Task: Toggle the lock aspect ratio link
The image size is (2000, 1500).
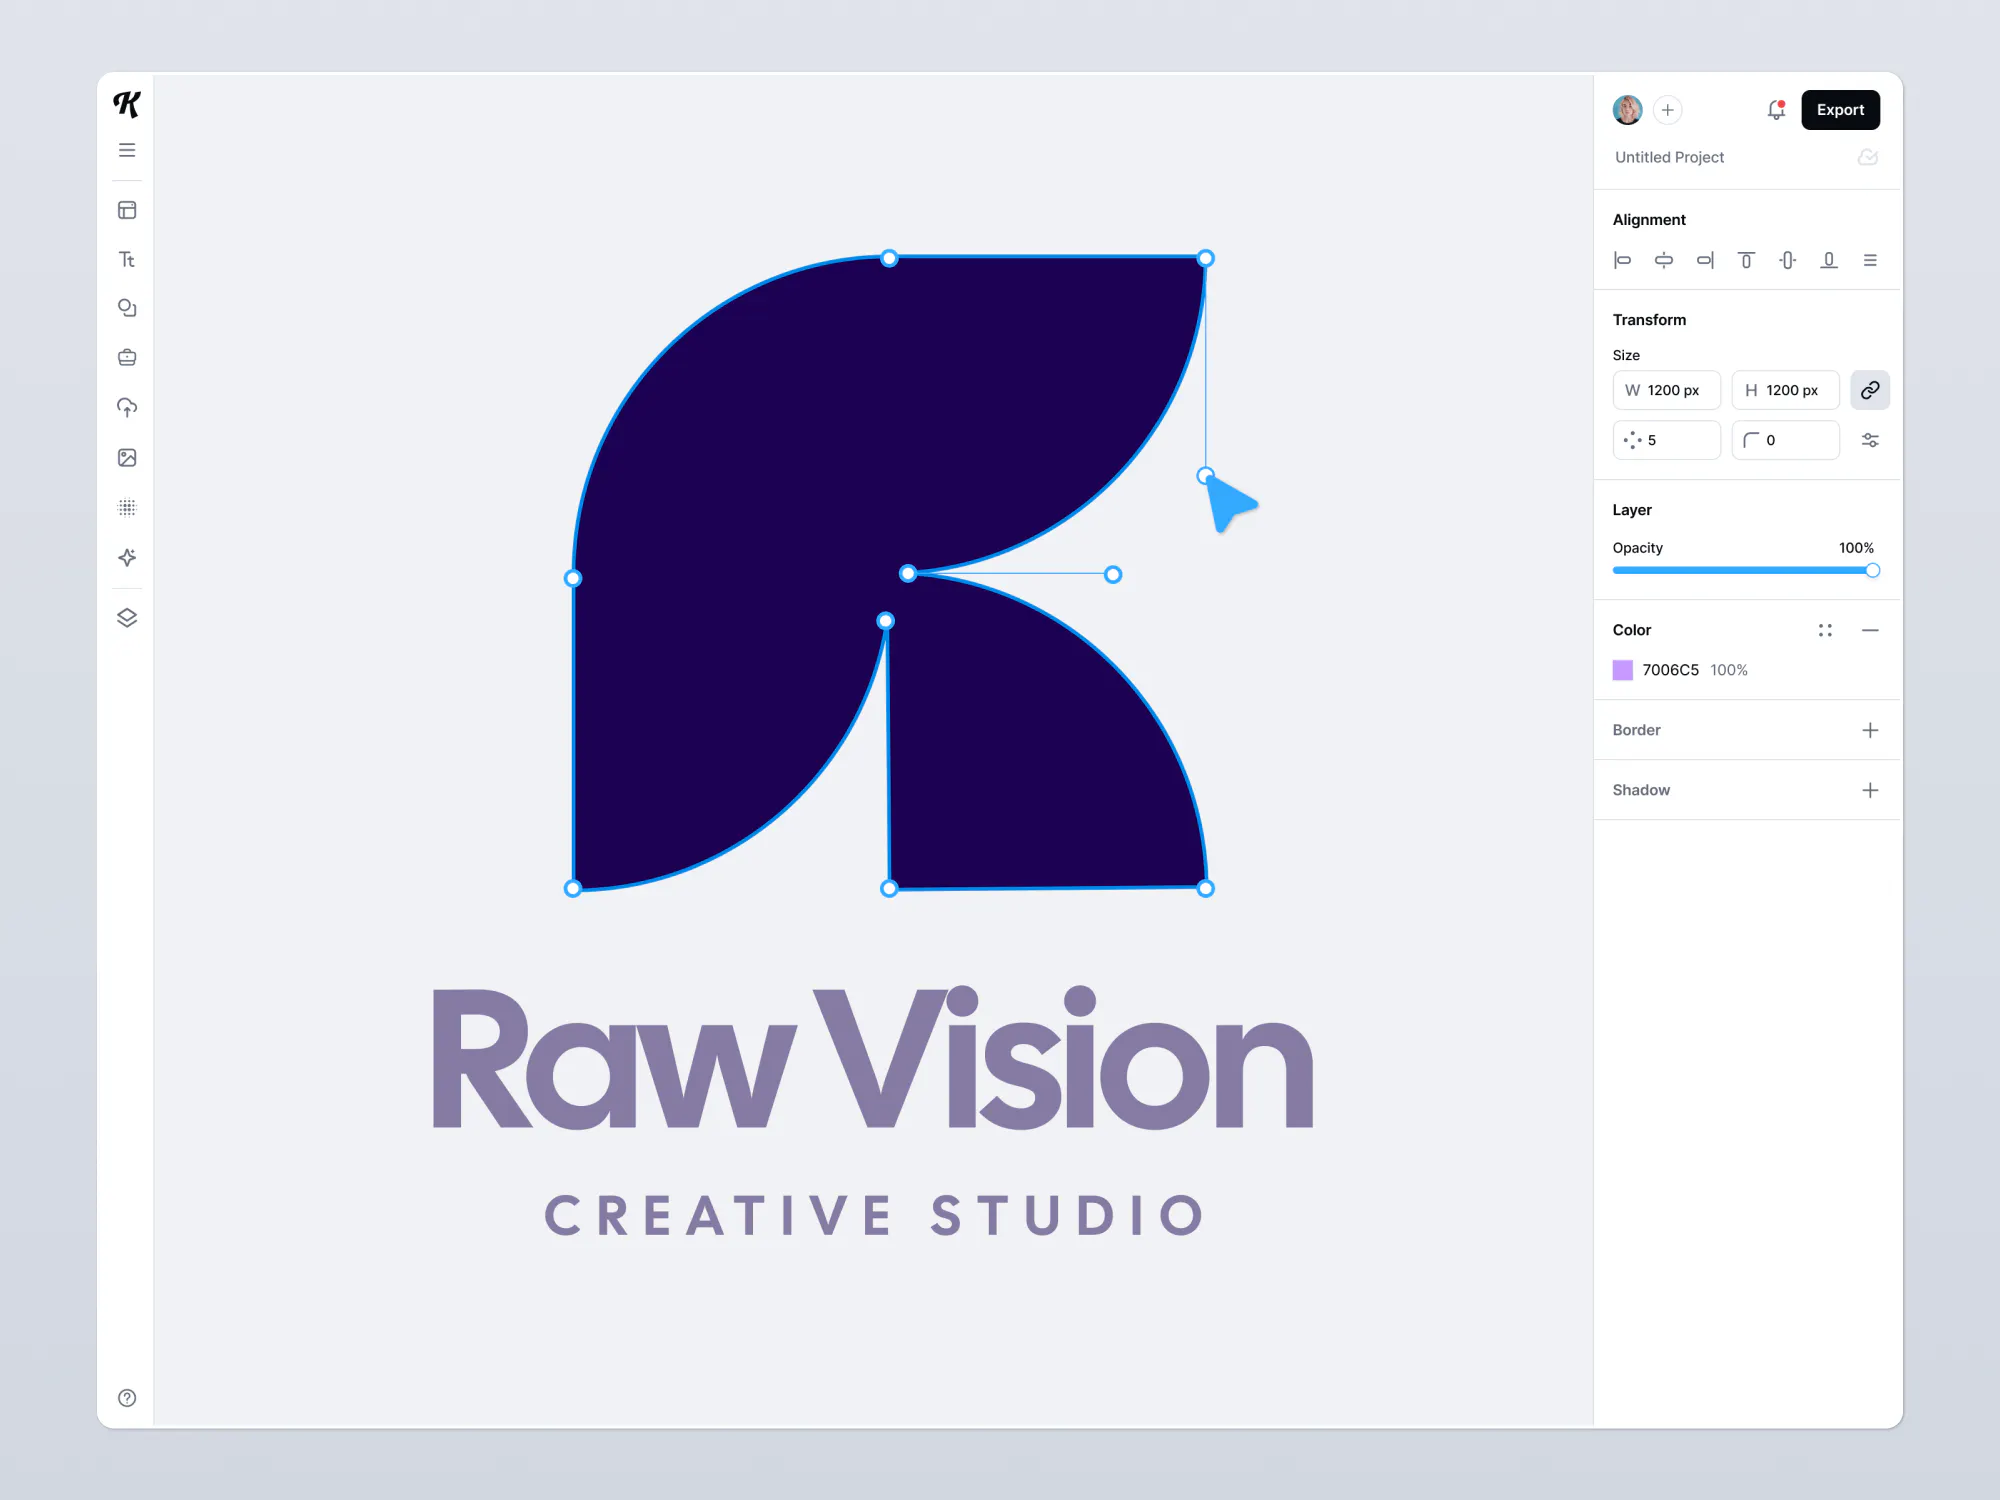Action: coord(1870,390)
